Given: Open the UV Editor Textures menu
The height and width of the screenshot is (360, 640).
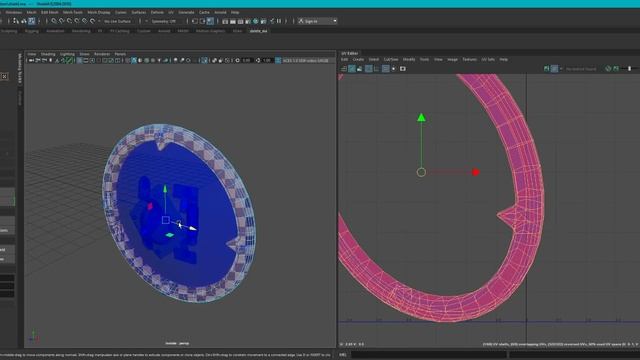Looking at the screenshot, I should pos(469,60).
